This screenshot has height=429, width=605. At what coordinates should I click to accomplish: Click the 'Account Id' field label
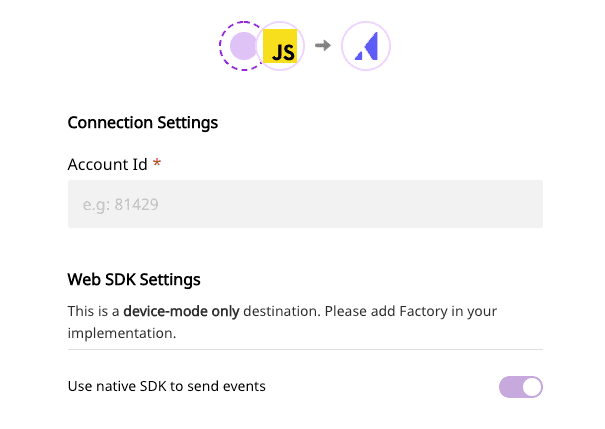[107, 164]
